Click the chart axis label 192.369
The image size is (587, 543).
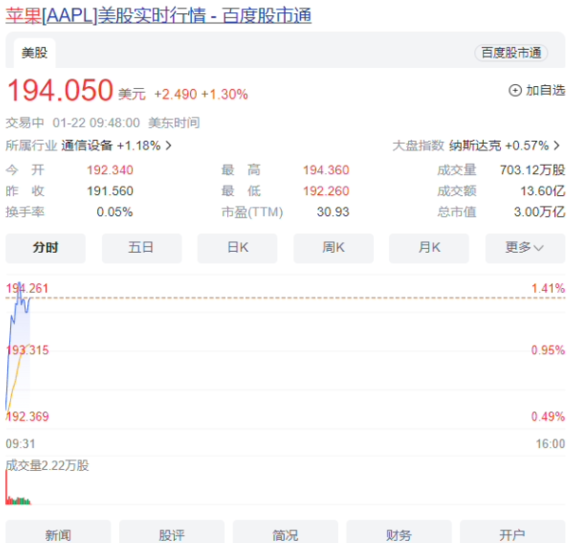point(27,416)
